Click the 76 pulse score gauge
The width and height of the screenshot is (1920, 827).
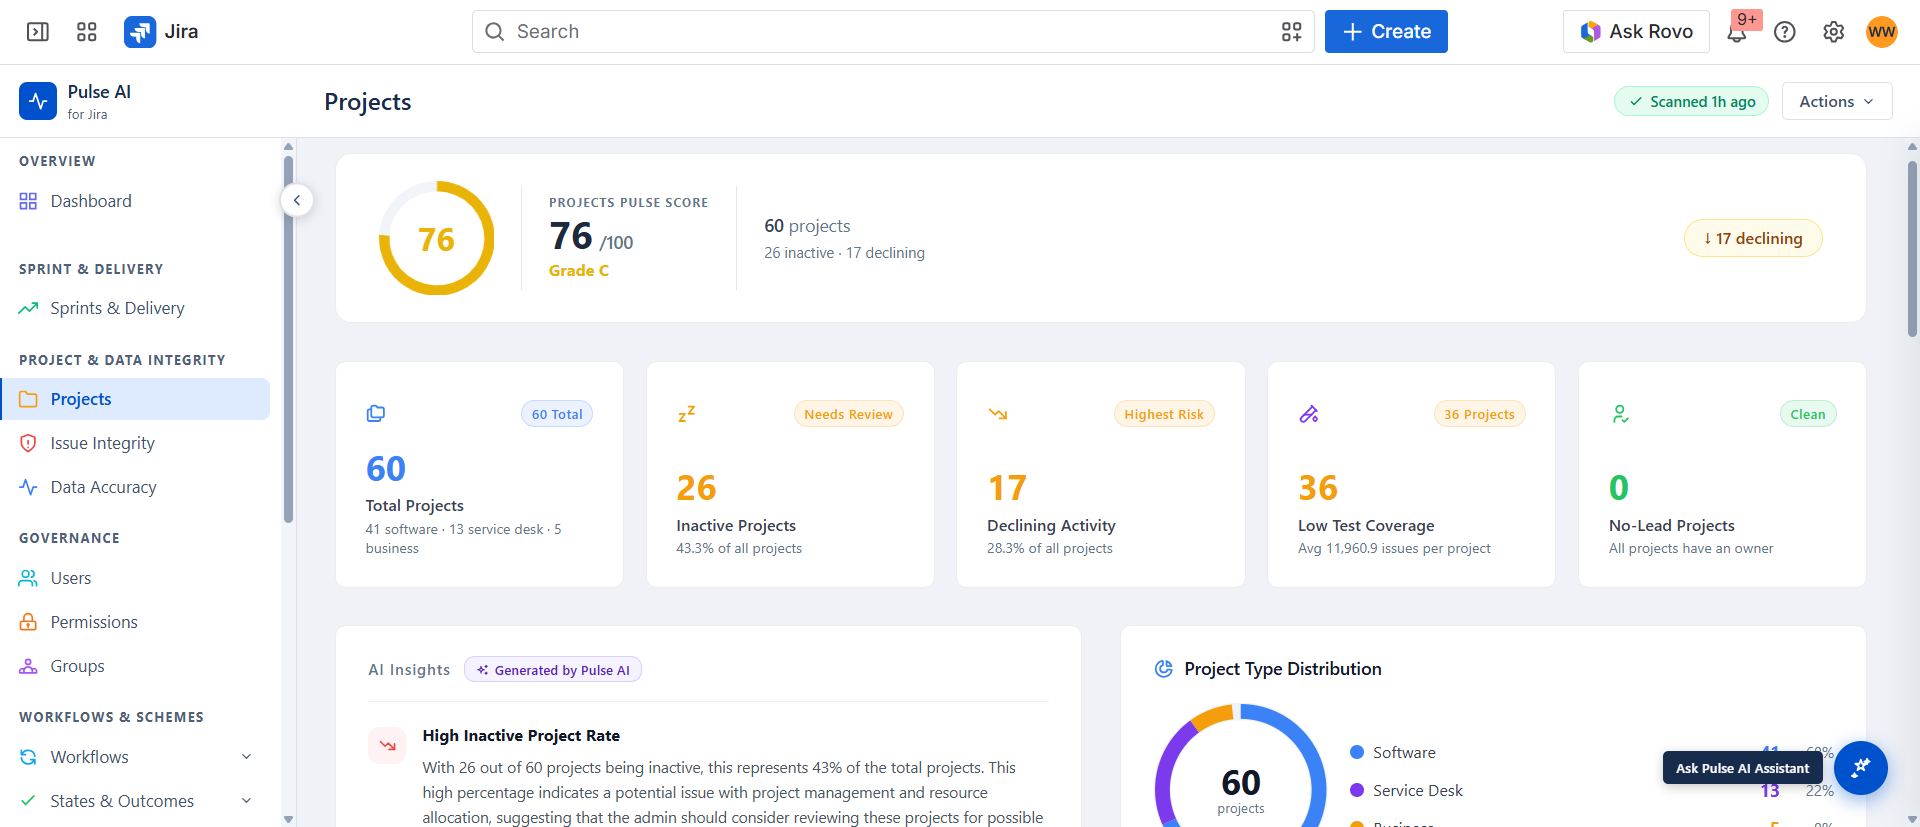[436, 238]
